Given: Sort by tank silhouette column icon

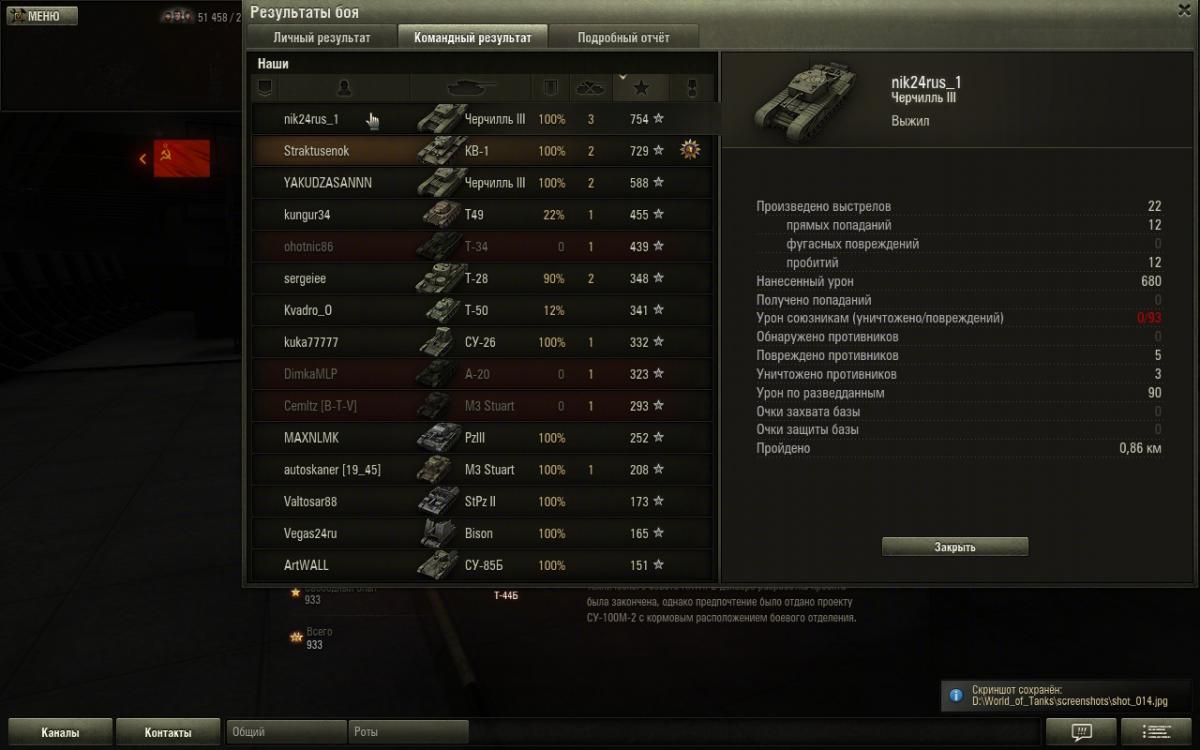Looking at the screenshot, I should click(x=471, y=88).
